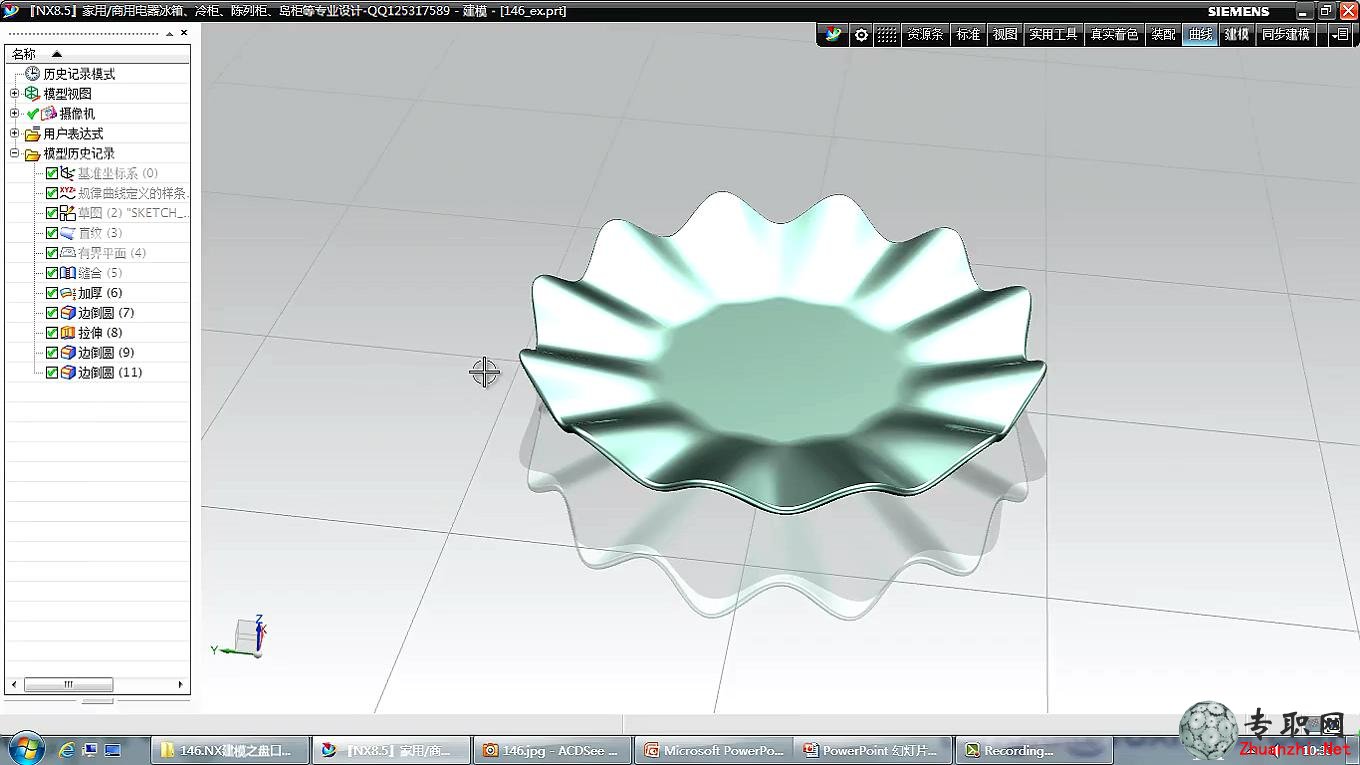Click the dotted grid icon in toolbar
Viewport: 1360px width, 765px height.
(x=887, y=34)
